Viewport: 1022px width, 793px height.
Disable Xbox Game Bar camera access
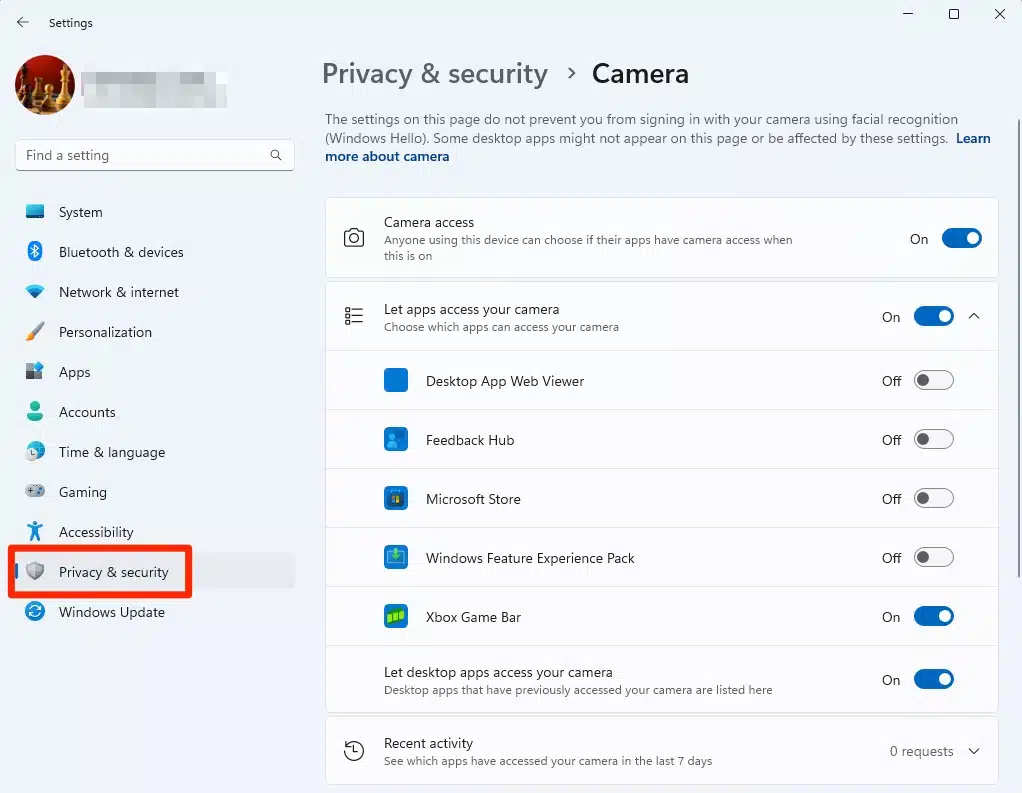(x=933, y=617)
